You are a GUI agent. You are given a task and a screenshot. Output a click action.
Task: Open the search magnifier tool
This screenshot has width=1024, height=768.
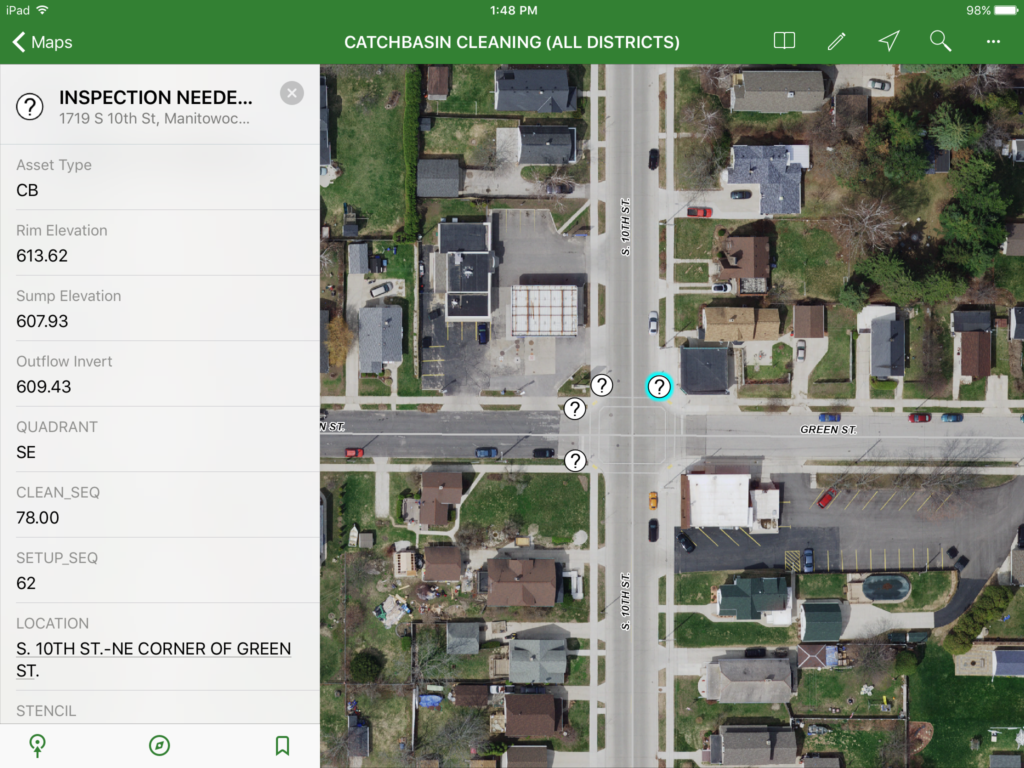point(940,41)
